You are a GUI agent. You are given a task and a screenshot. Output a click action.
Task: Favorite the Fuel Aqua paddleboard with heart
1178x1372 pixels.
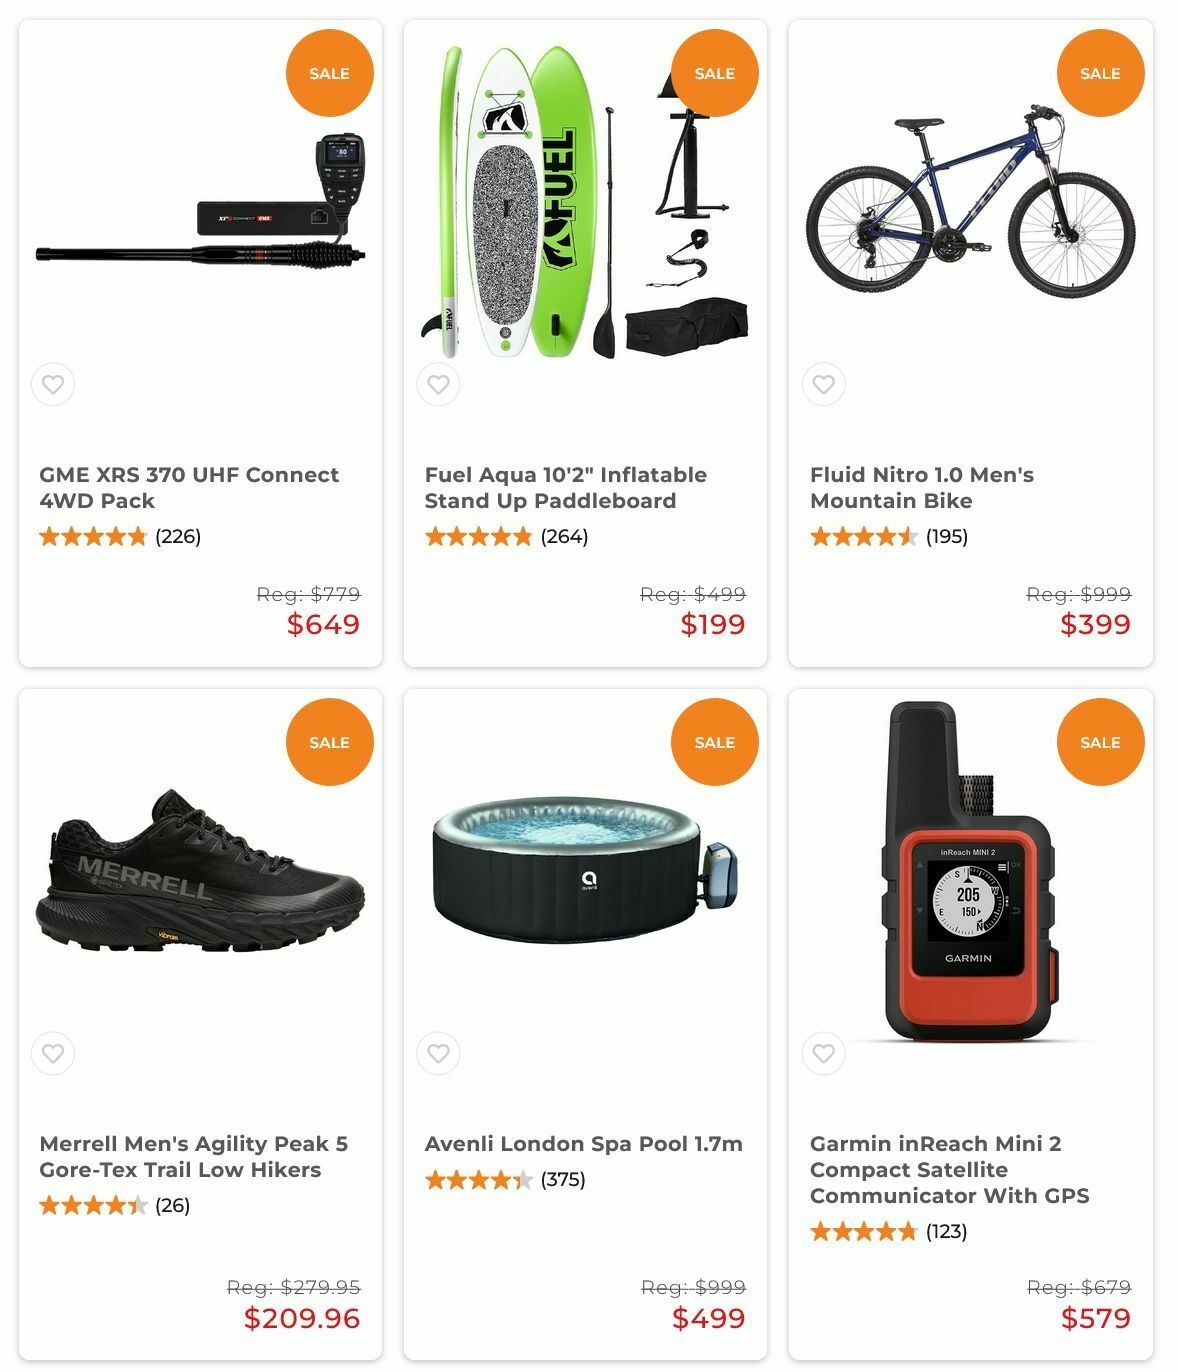point(438,384)
